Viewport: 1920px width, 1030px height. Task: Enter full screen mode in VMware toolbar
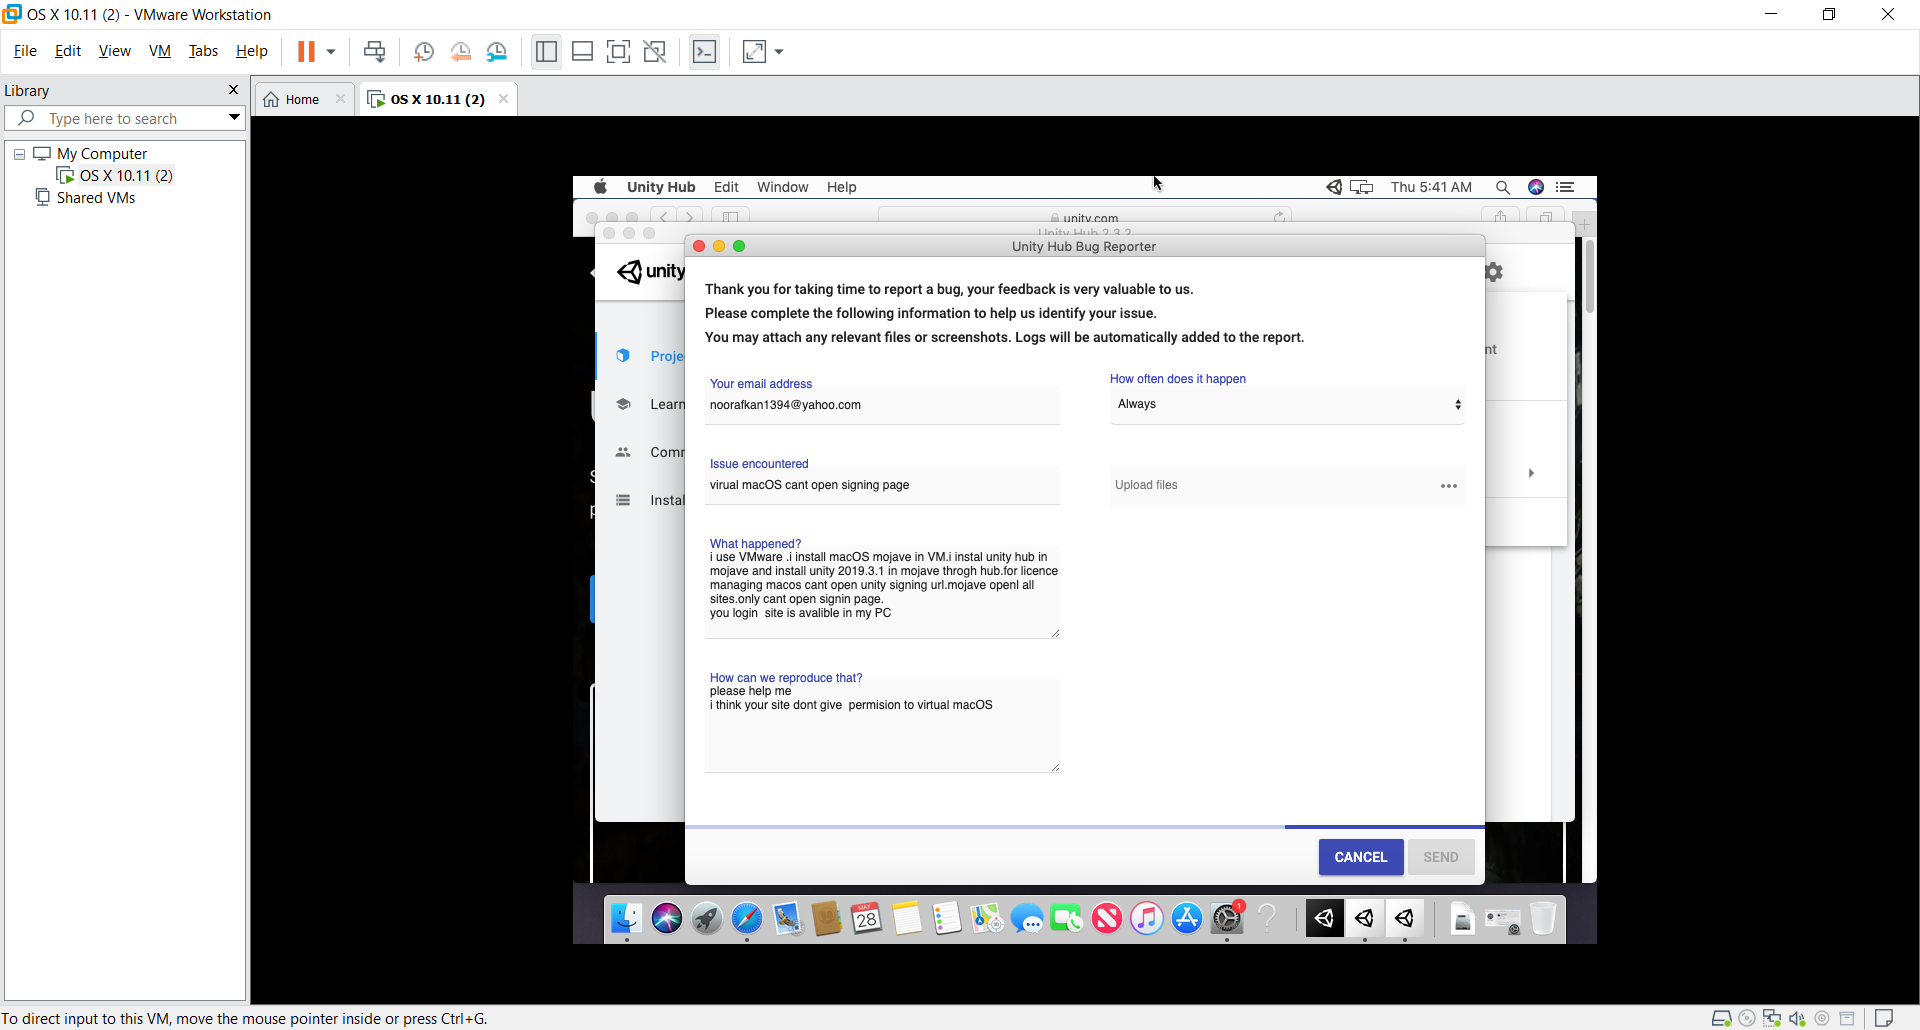coord(618,51)
